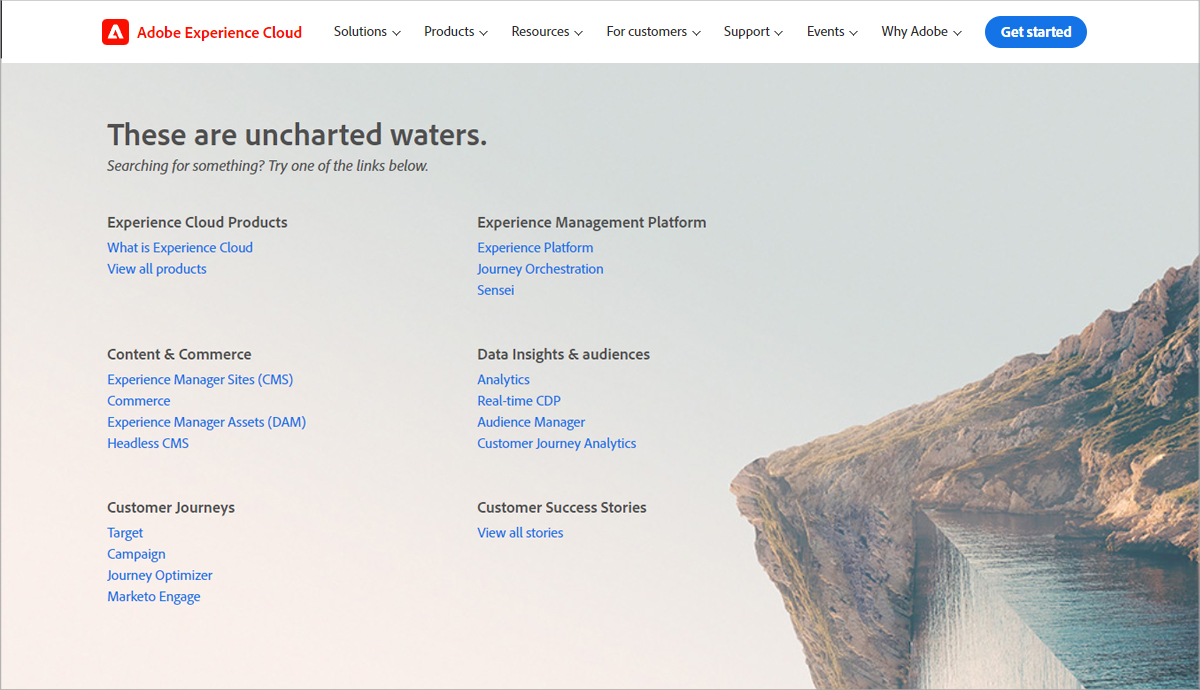This screenshot has width=1200, height=690.
Task: Click the 'Experience Management Platform' heading
Action: [x=592, y=223]
